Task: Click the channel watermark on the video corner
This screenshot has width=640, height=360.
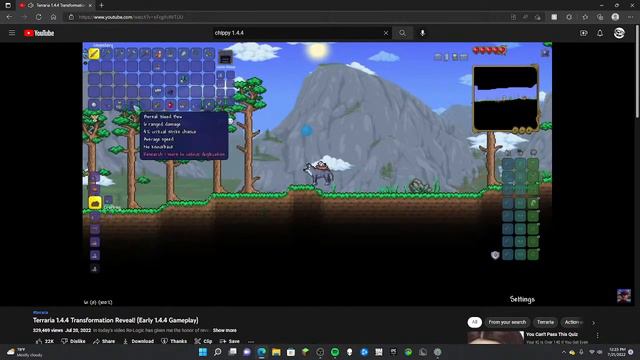Action: pyautogui.click(x=624, y=296)
